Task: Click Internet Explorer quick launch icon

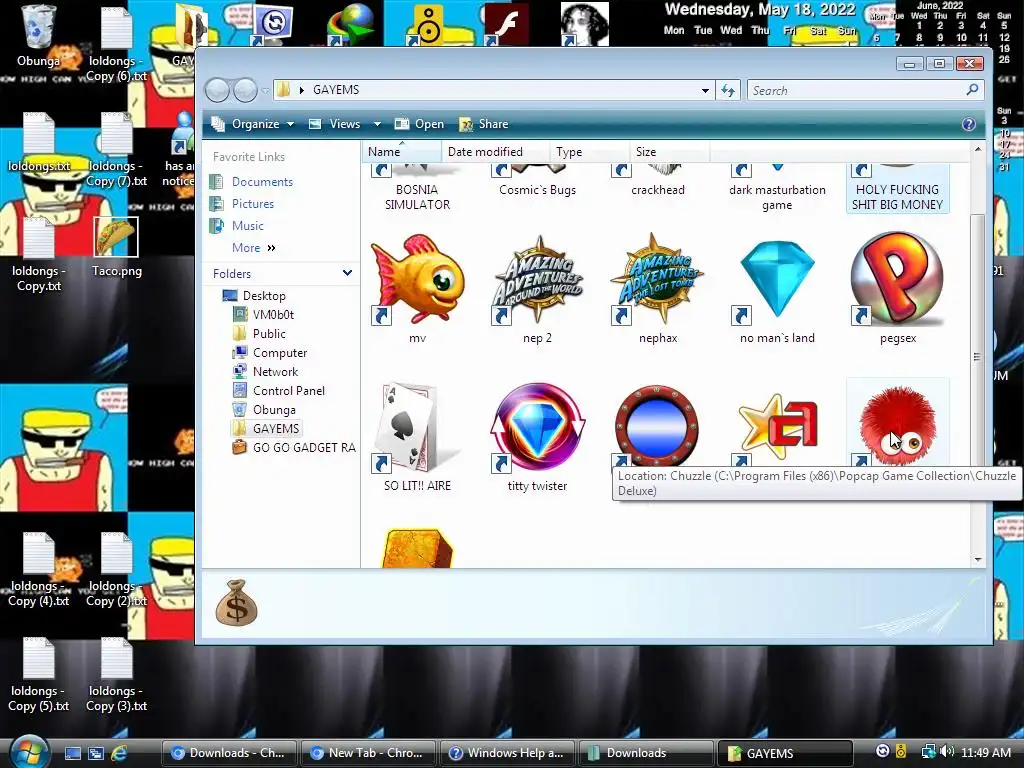Action: 119,753
